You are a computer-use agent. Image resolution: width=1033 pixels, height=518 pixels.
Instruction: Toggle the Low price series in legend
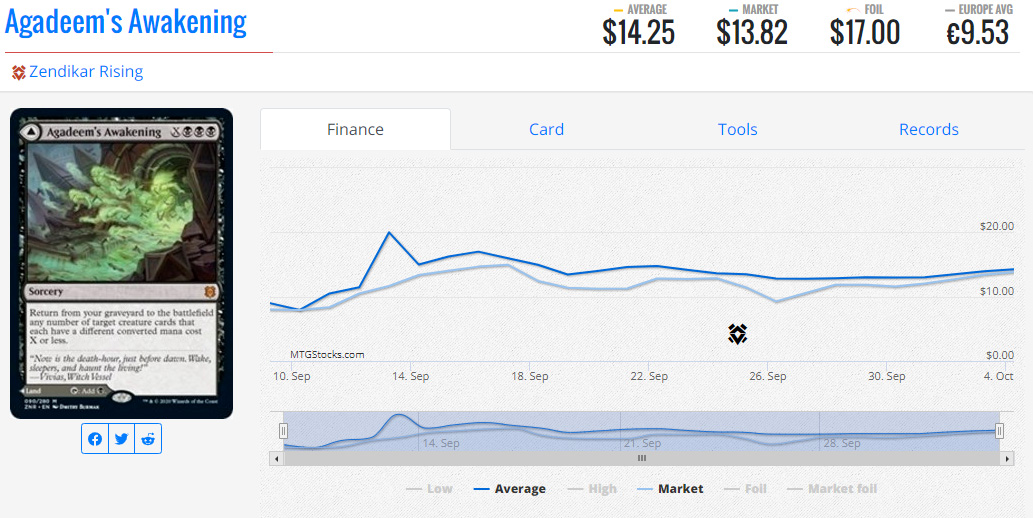[x=429, y=488]
